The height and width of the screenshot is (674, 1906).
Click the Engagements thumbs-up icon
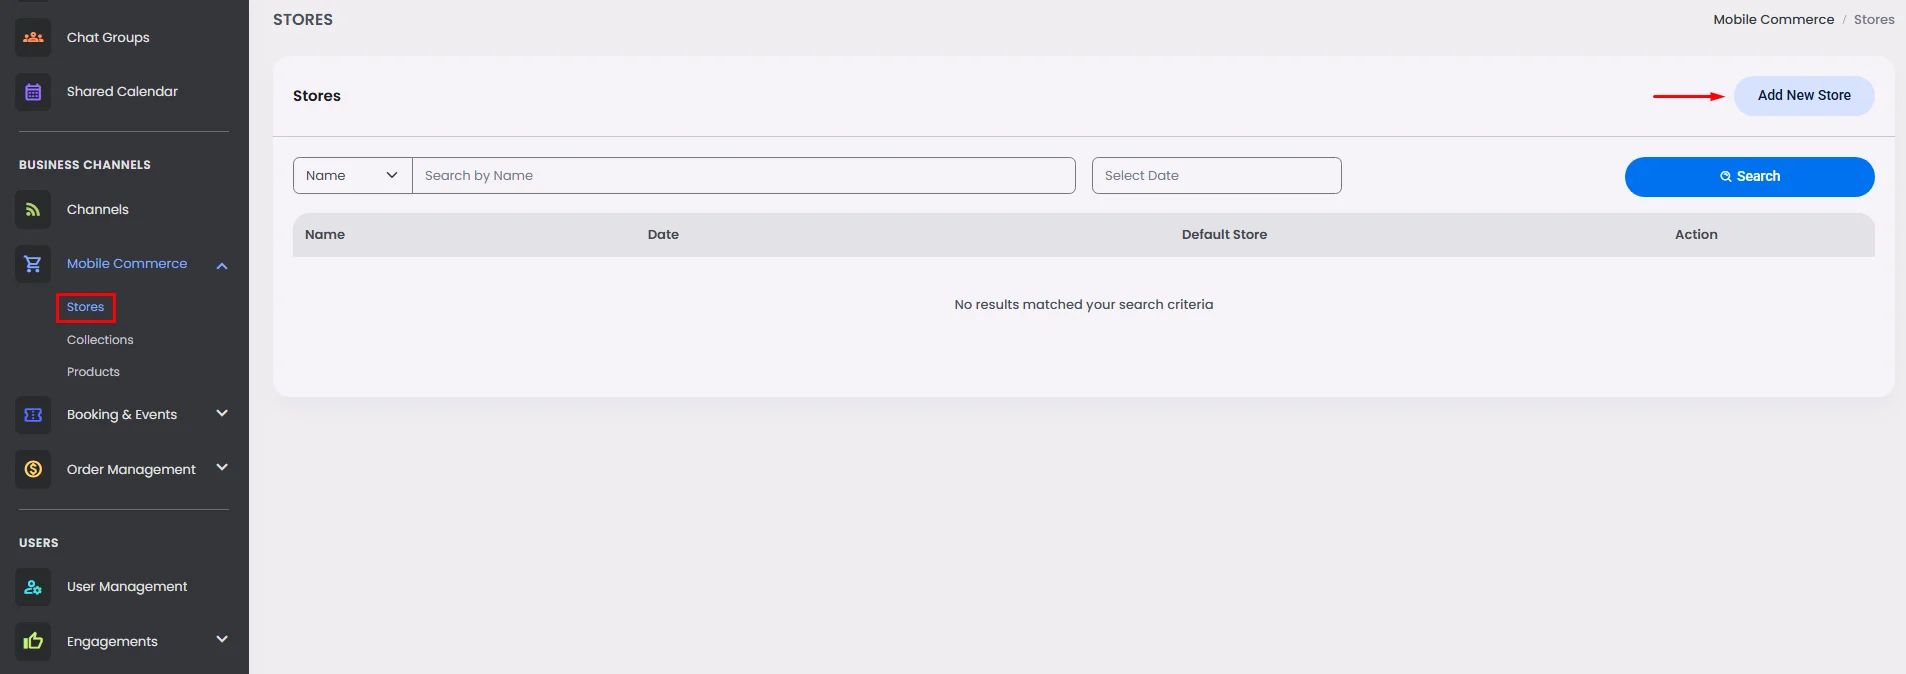tap(33, 641)
